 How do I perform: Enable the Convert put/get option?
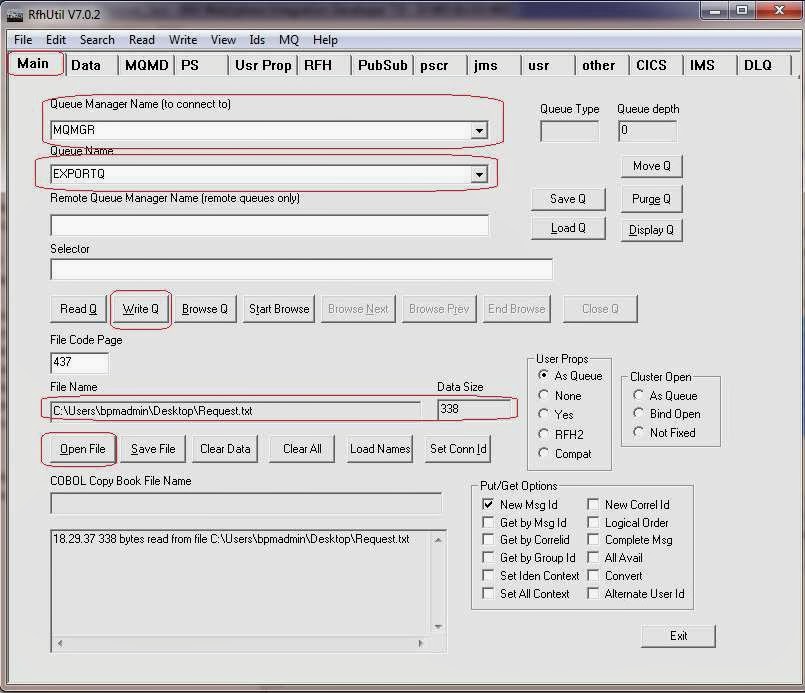tap(594, 575)
